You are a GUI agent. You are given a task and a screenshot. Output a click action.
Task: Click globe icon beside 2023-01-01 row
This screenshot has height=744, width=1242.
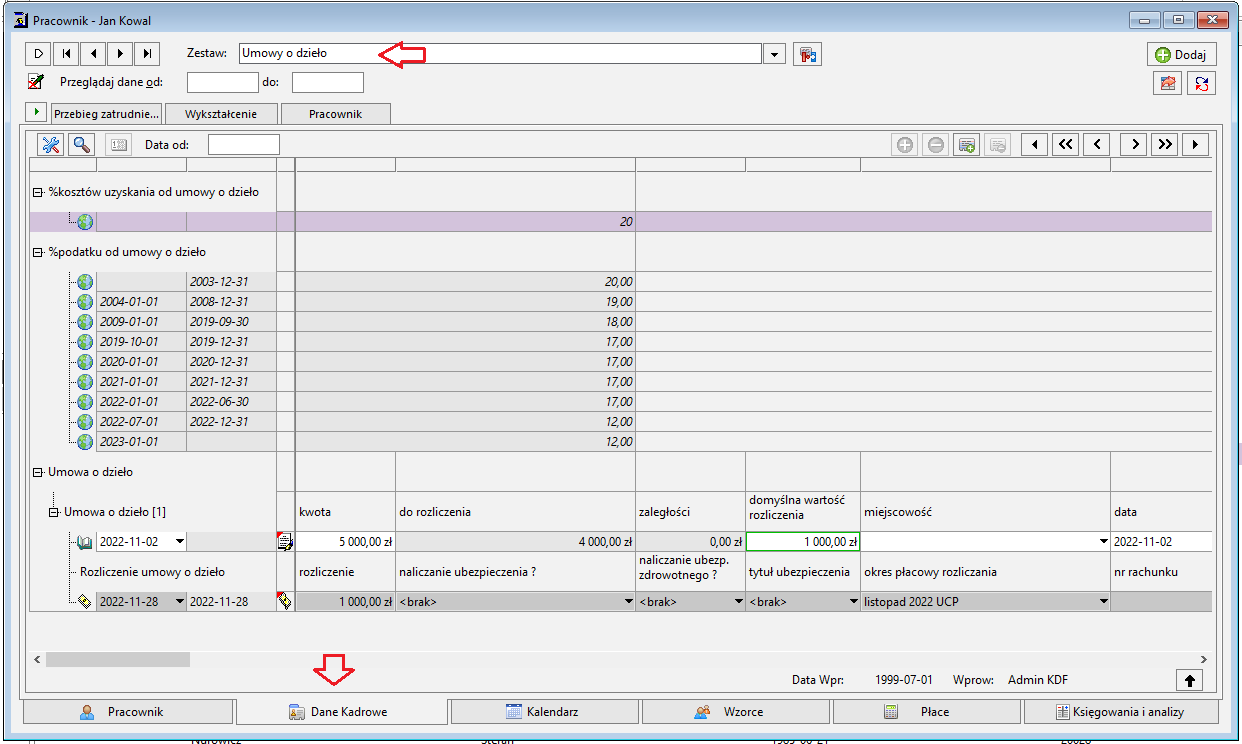85,442
